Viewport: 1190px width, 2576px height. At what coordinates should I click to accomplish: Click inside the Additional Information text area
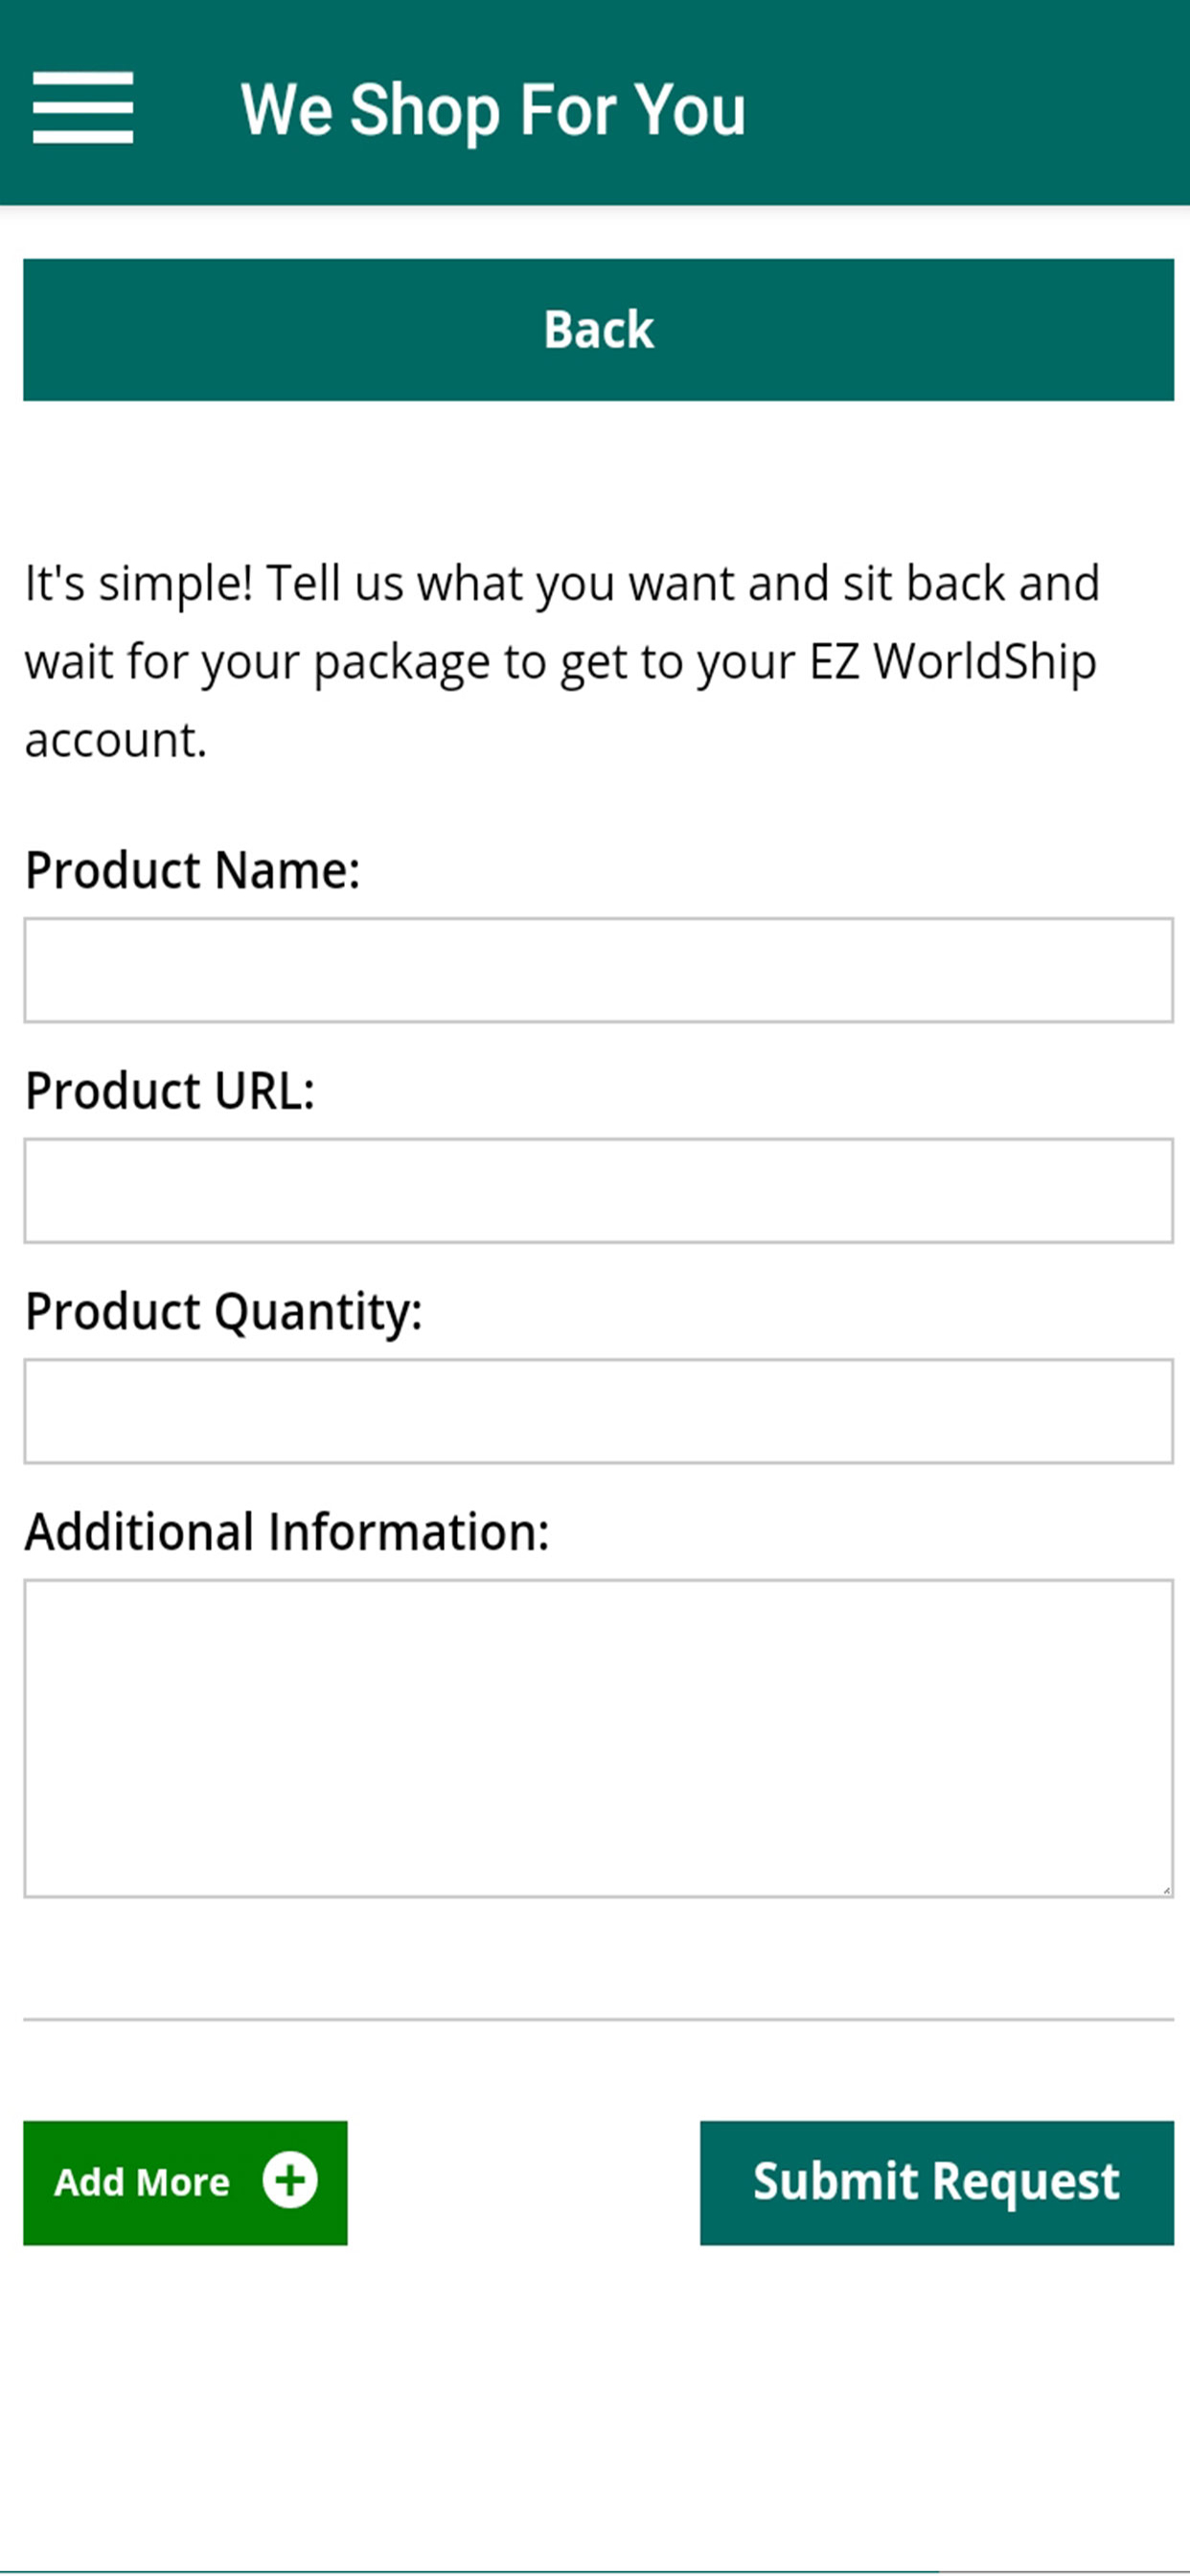pyautogui.click(x=598, y=1738)
